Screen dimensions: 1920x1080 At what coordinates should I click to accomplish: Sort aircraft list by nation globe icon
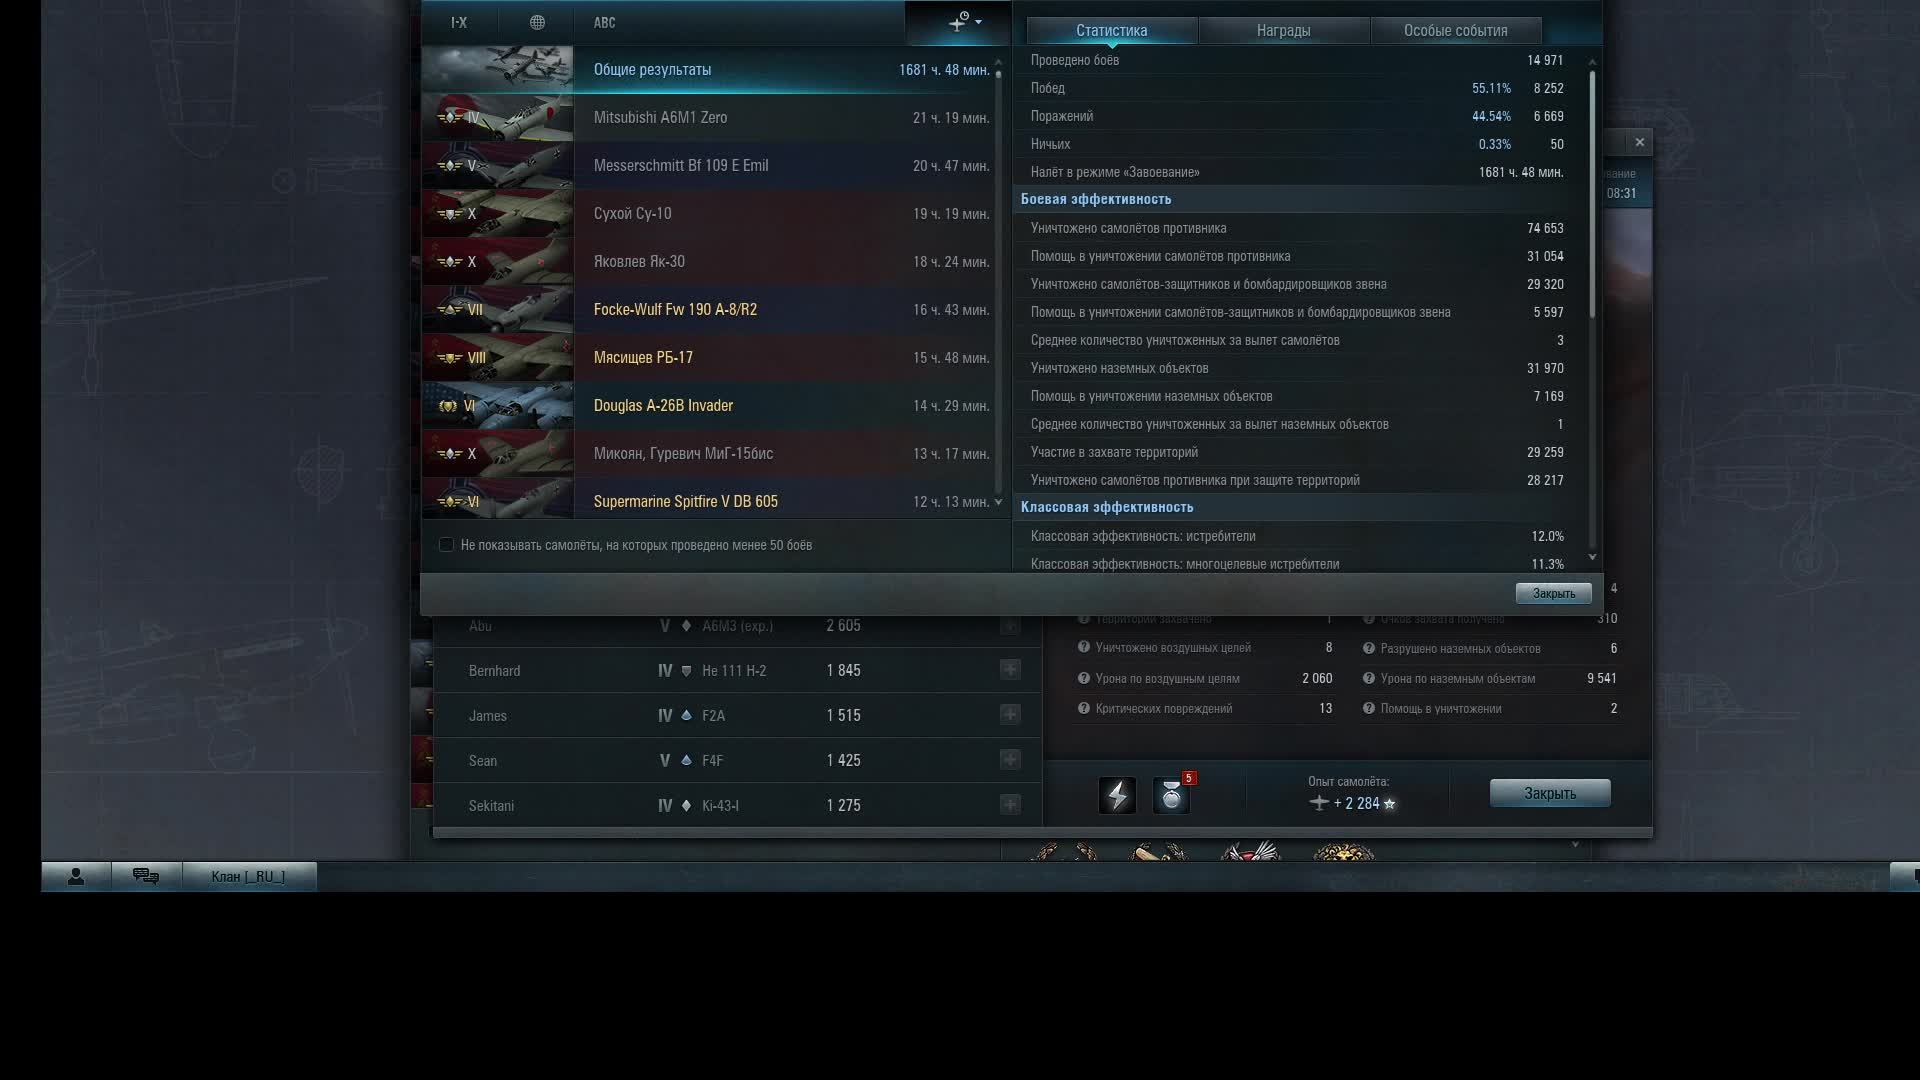click(x=537, y=22)
